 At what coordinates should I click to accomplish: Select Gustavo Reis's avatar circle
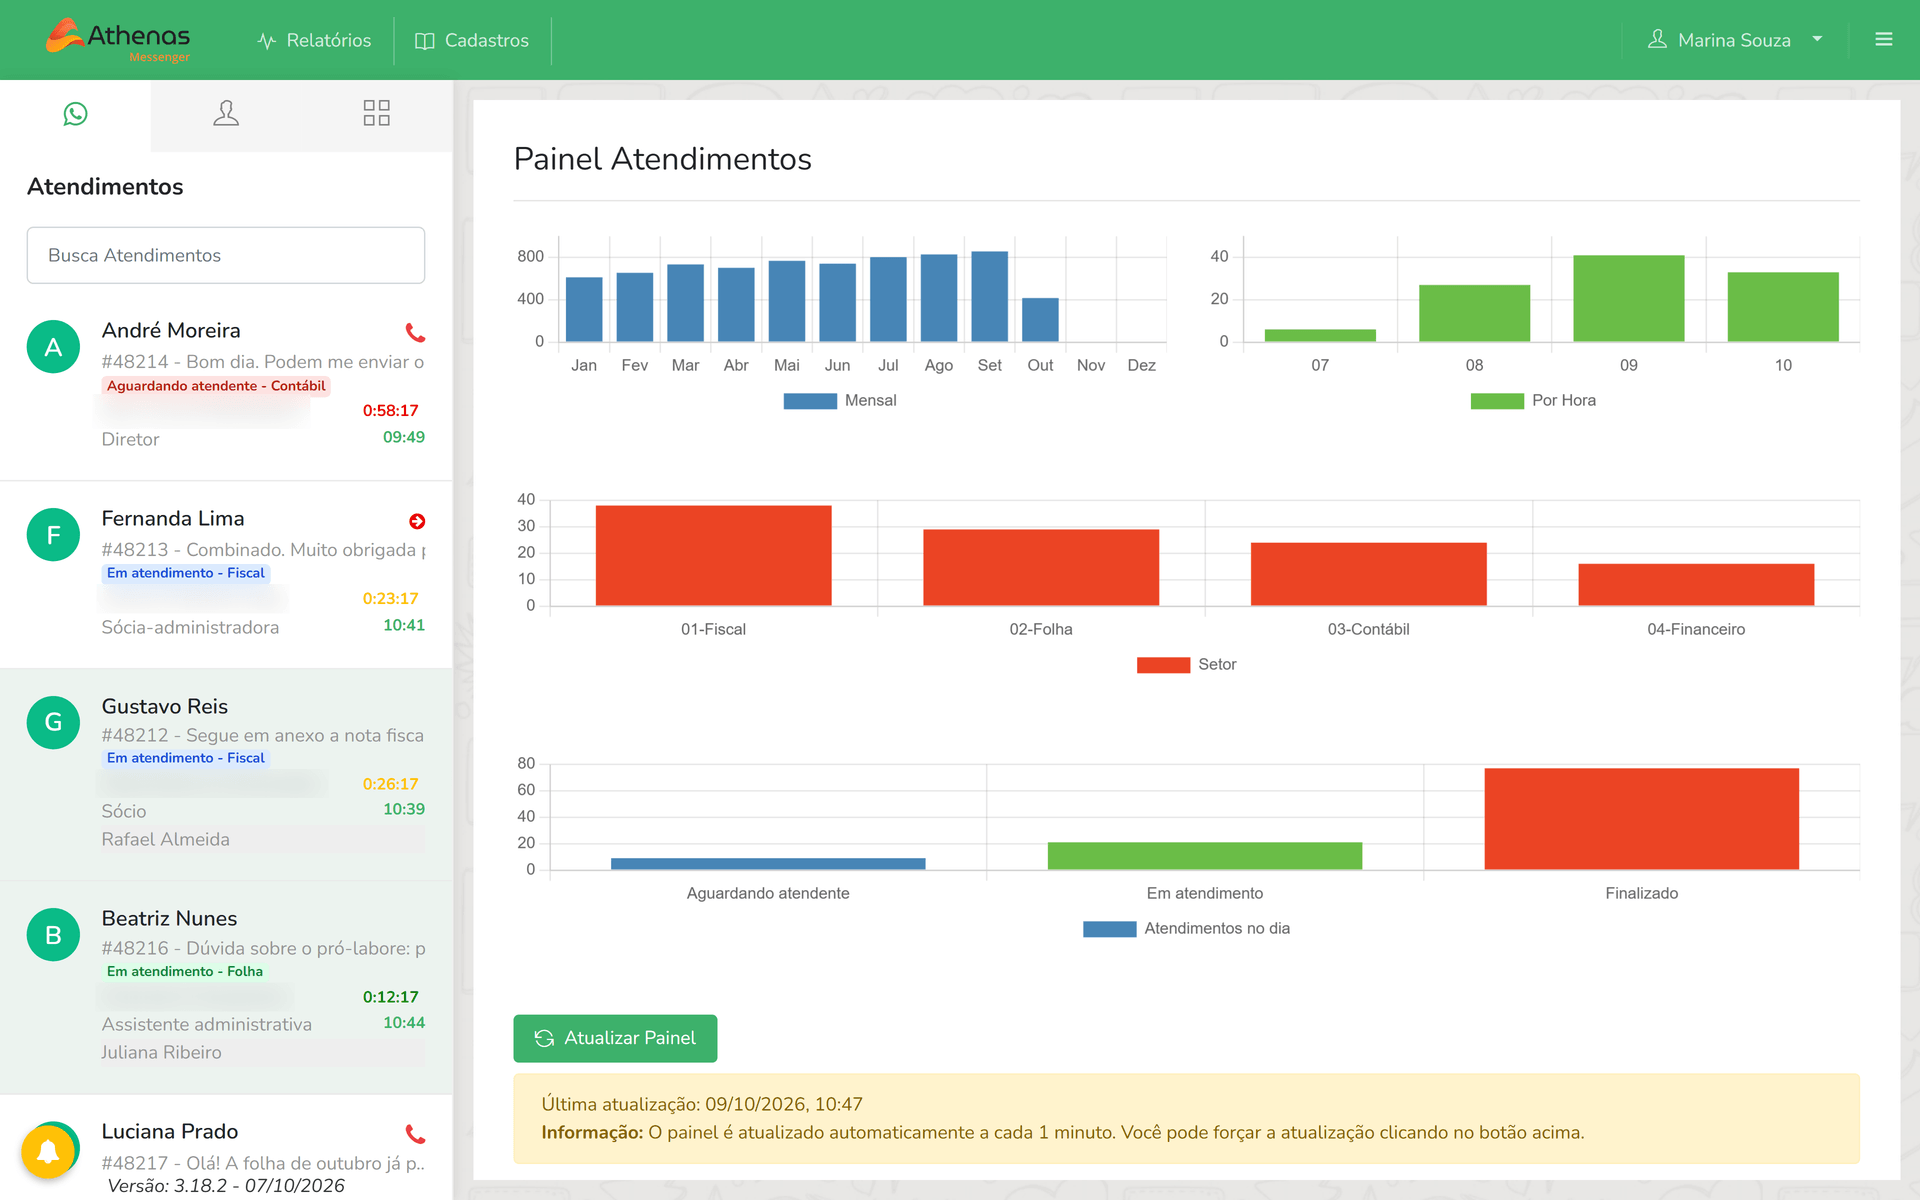(53, 722)
